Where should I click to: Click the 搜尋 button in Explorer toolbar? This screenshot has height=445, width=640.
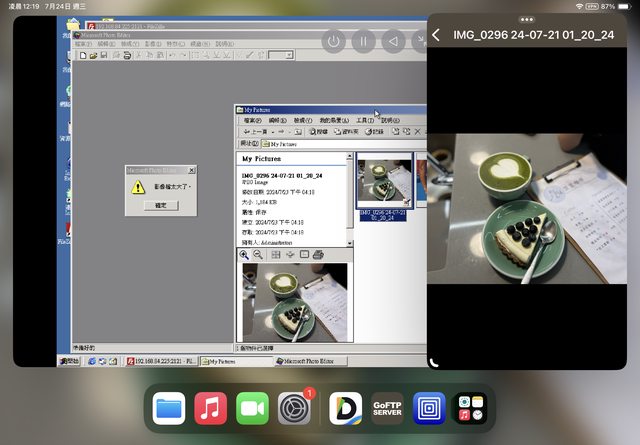click(x=317, y=131)
